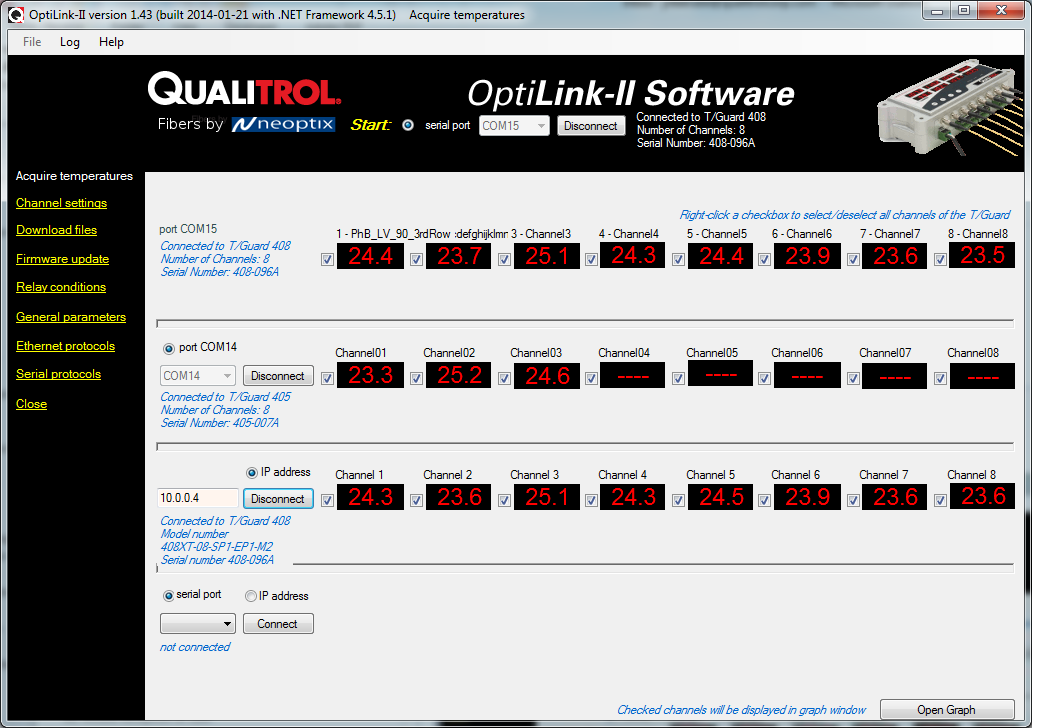Open the Channel settings link
The height and width of the screenshot is (728, 1040).
point(61,203)
